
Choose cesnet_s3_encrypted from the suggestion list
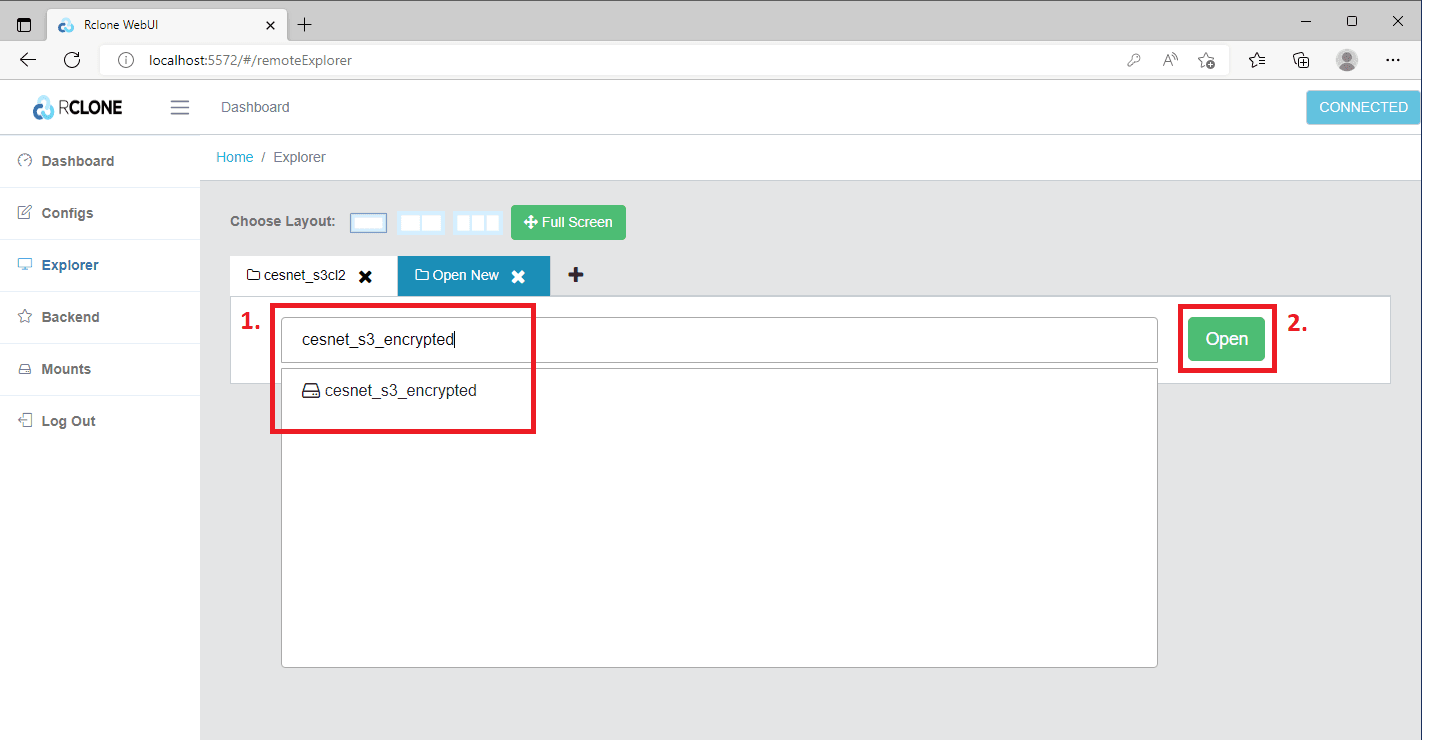[x=400, y=391]
